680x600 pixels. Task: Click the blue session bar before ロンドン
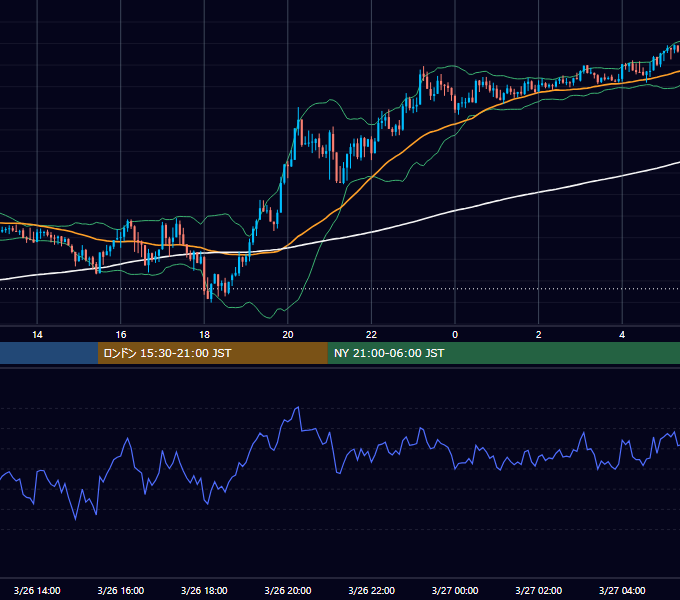[49, 353]
